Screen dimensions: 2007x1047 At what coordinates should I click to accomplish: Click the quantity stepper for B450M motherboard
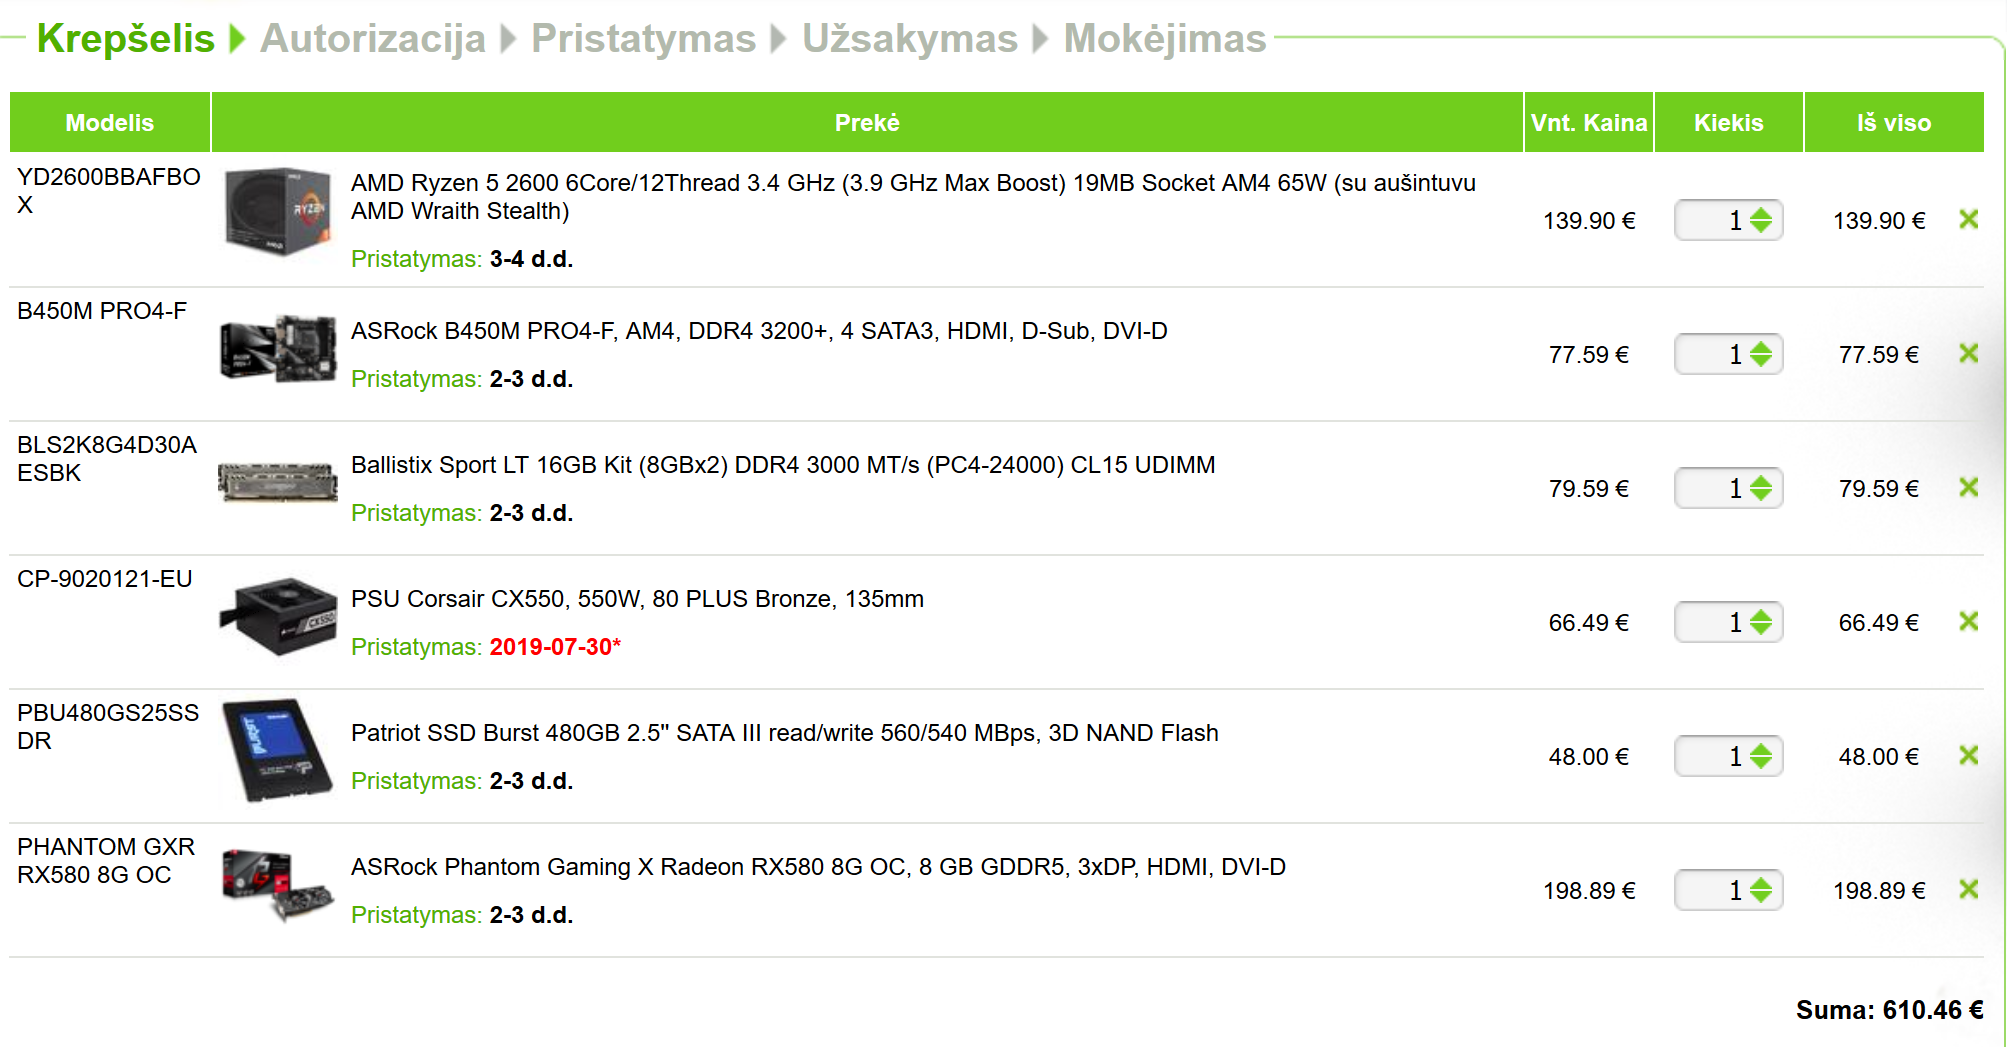click(1761, 354)
